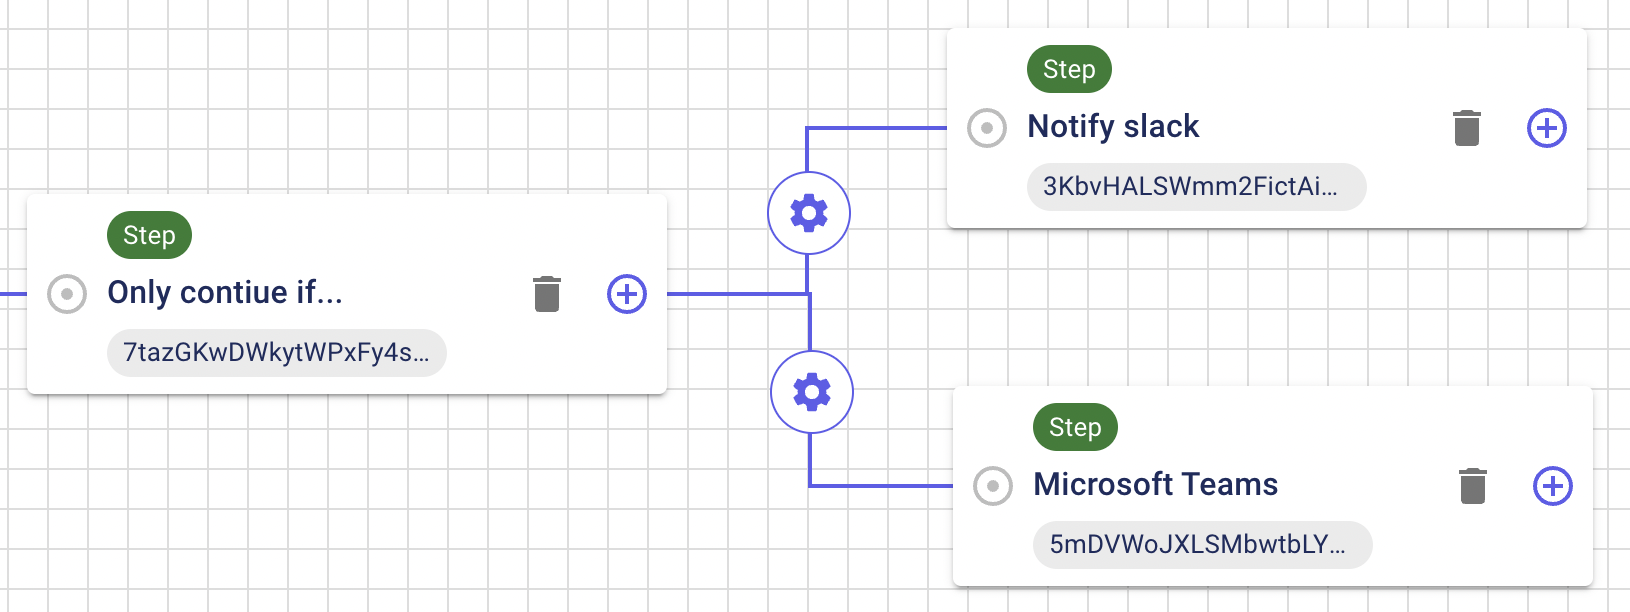This screenshot has height=612, width=1630.
Task: Select the Only contiue if... radio circle
Action: (67, 294)
